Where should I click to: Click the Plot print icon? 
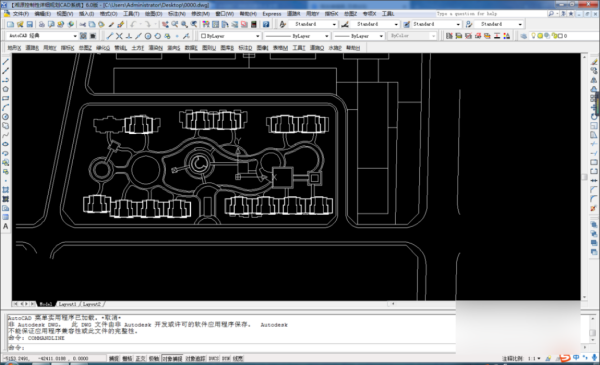[x=42, y=24]
